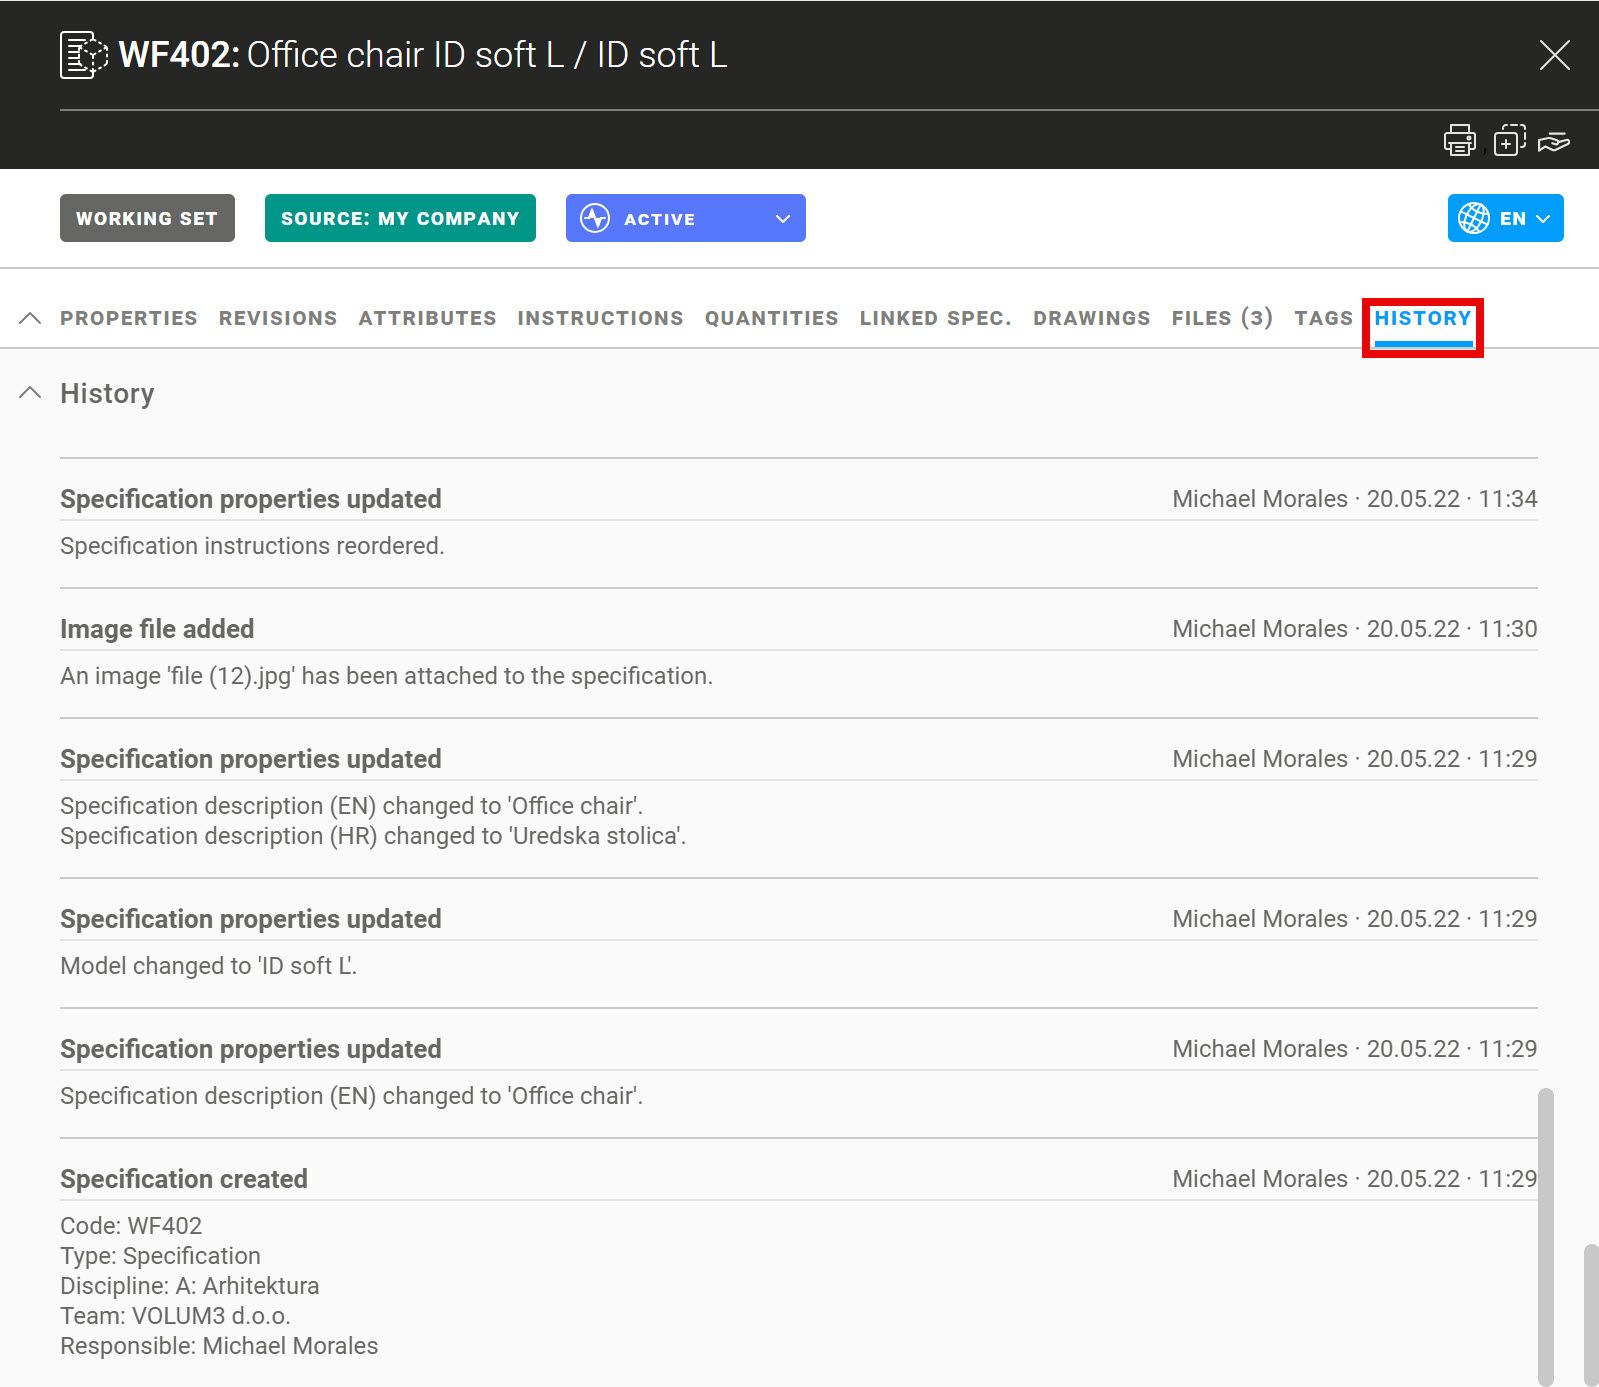Show the DRAWINGS tab
This screenshot has height=1387, width=1599.
(x=1091, y=318)
